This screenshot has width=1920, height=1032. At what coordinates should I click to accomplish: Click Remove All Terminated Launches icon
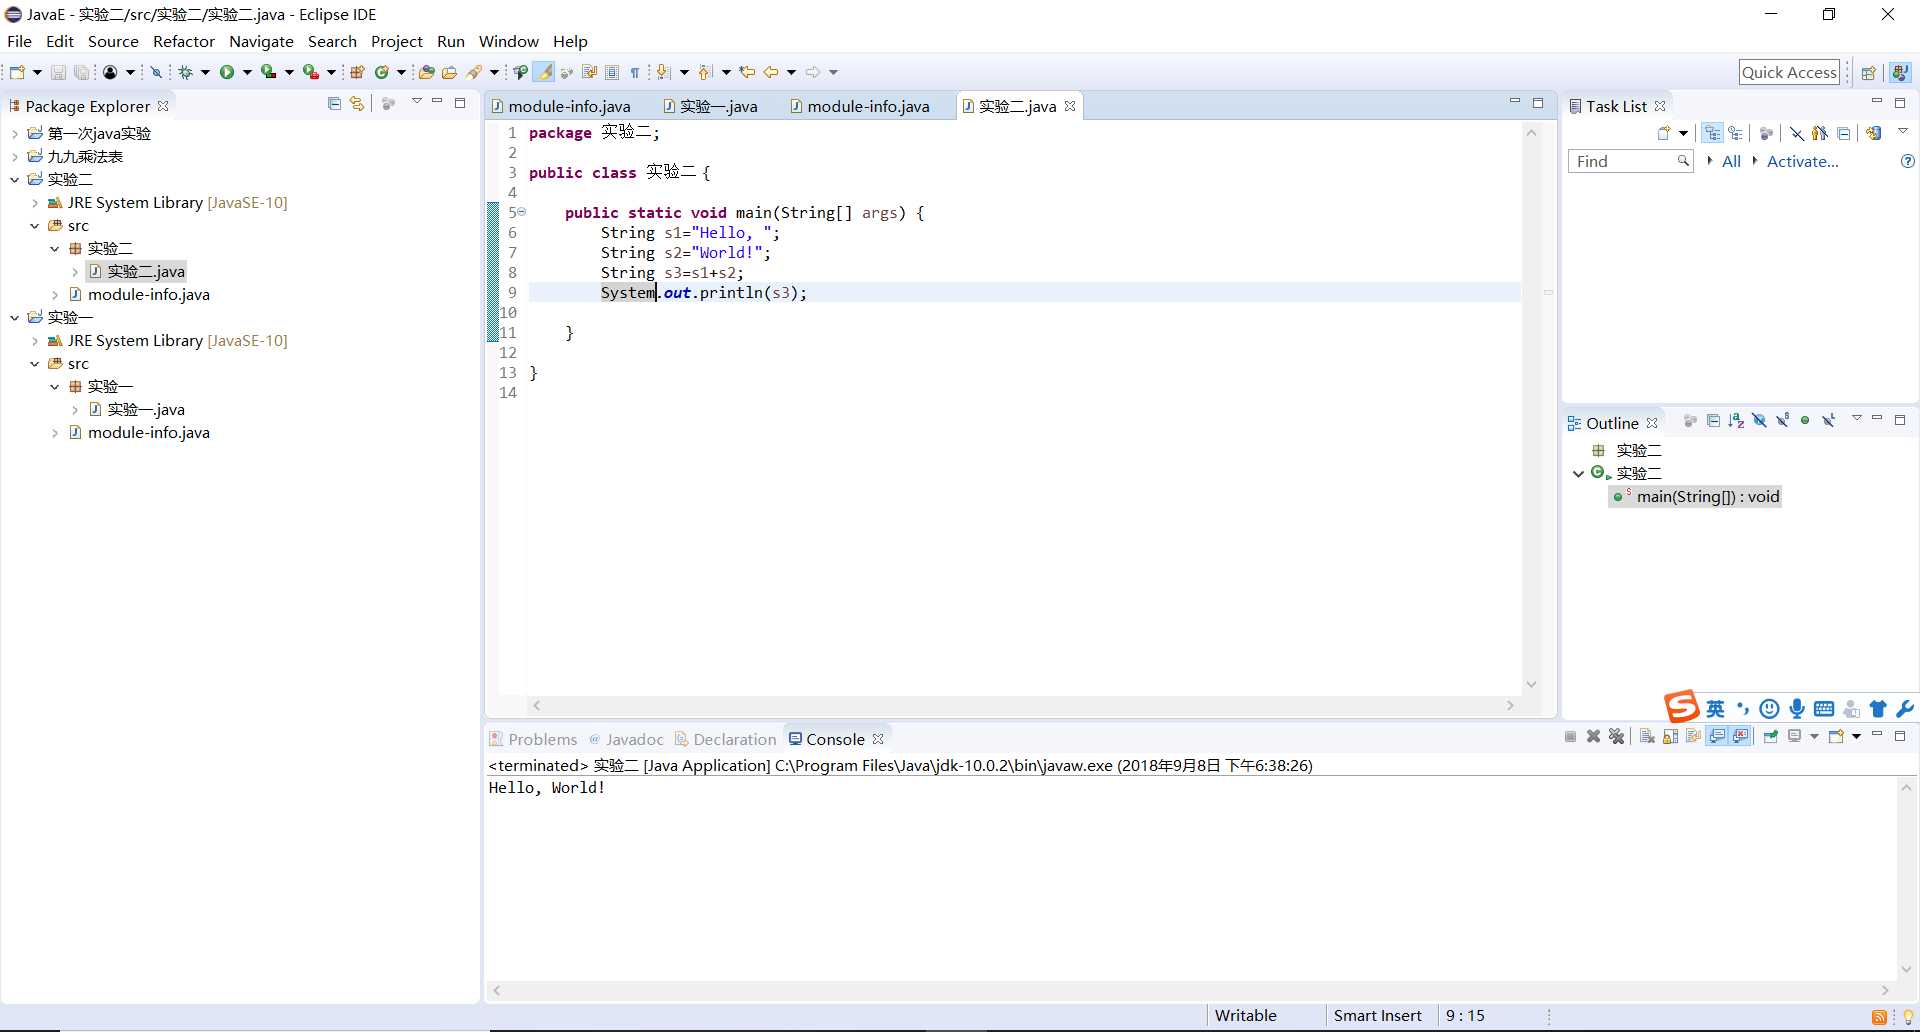(x=1617, y=737)
